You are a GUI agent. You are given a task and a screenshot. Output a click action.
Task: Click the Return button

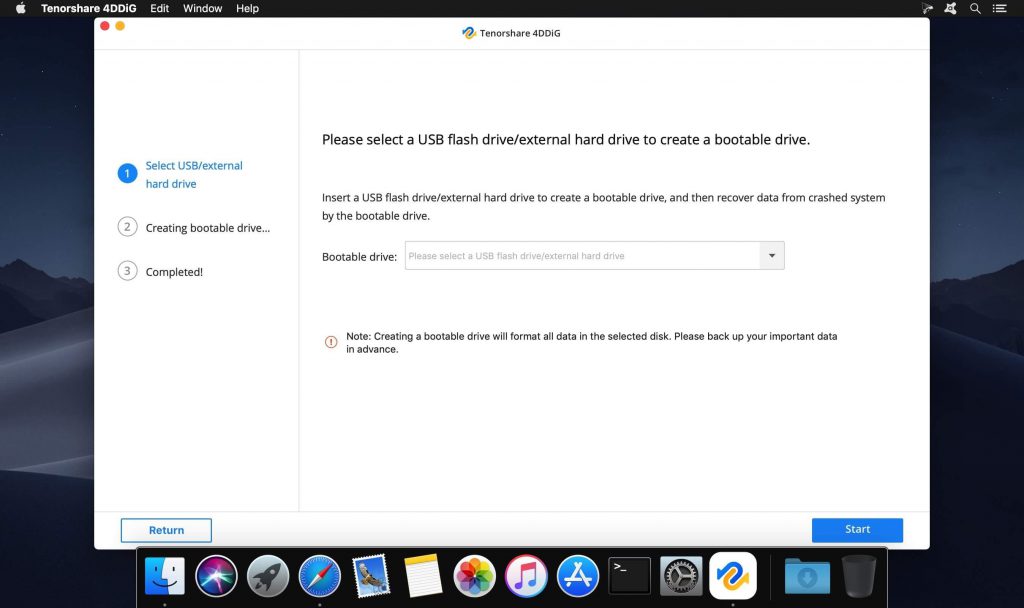(x=166, y=529)
